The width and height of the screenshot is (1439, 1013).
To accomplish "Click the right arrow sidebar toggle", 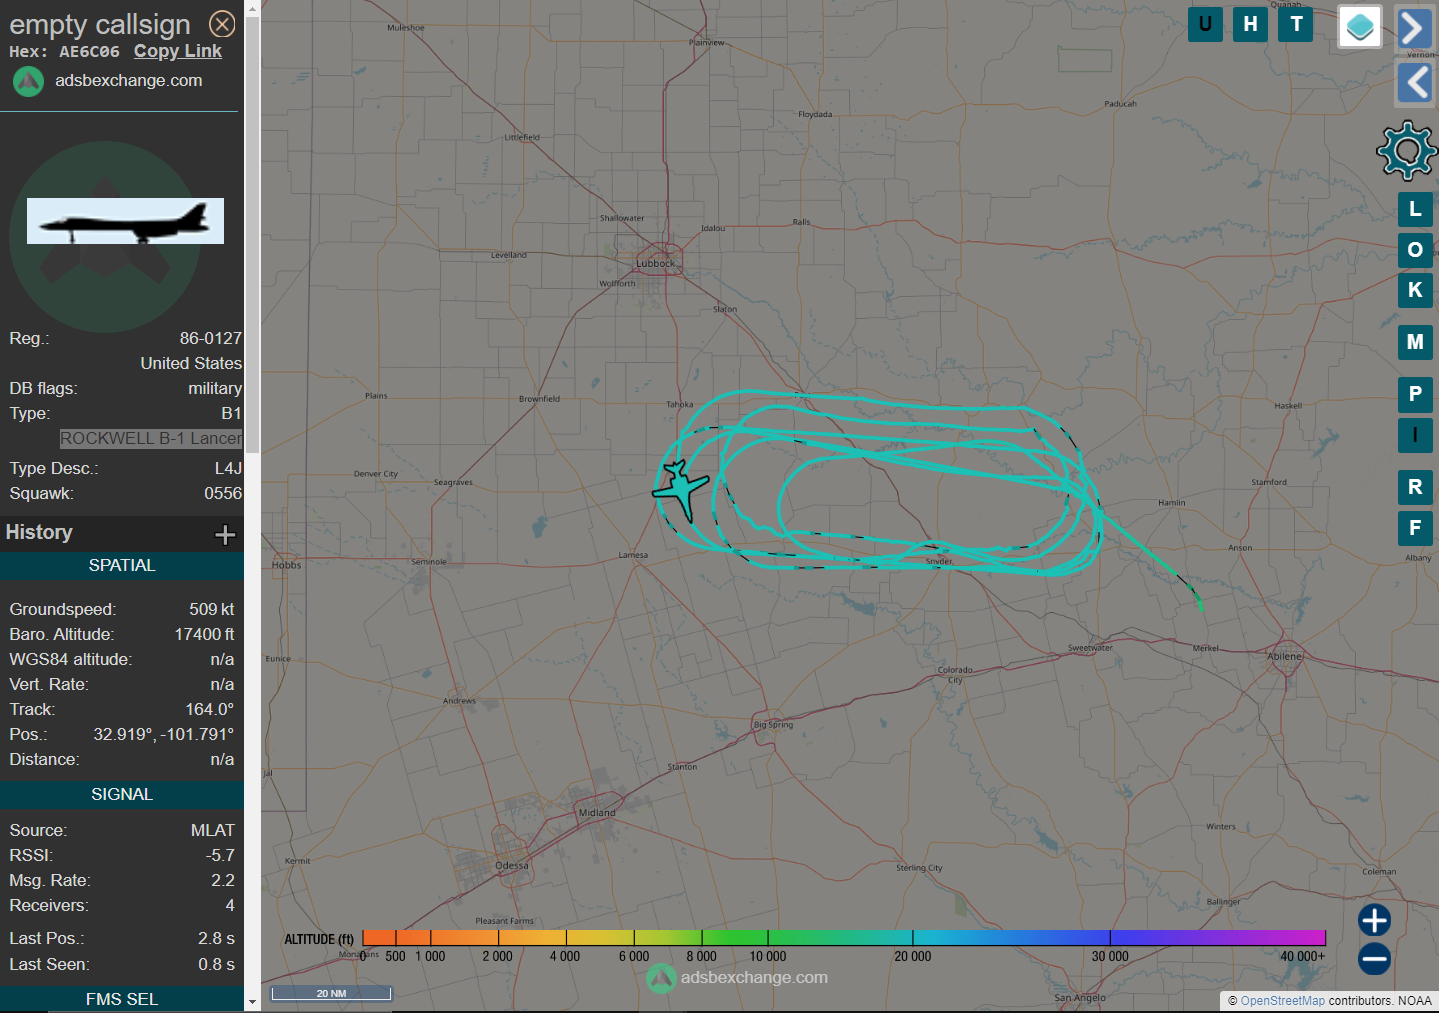I will (1414, 28).
